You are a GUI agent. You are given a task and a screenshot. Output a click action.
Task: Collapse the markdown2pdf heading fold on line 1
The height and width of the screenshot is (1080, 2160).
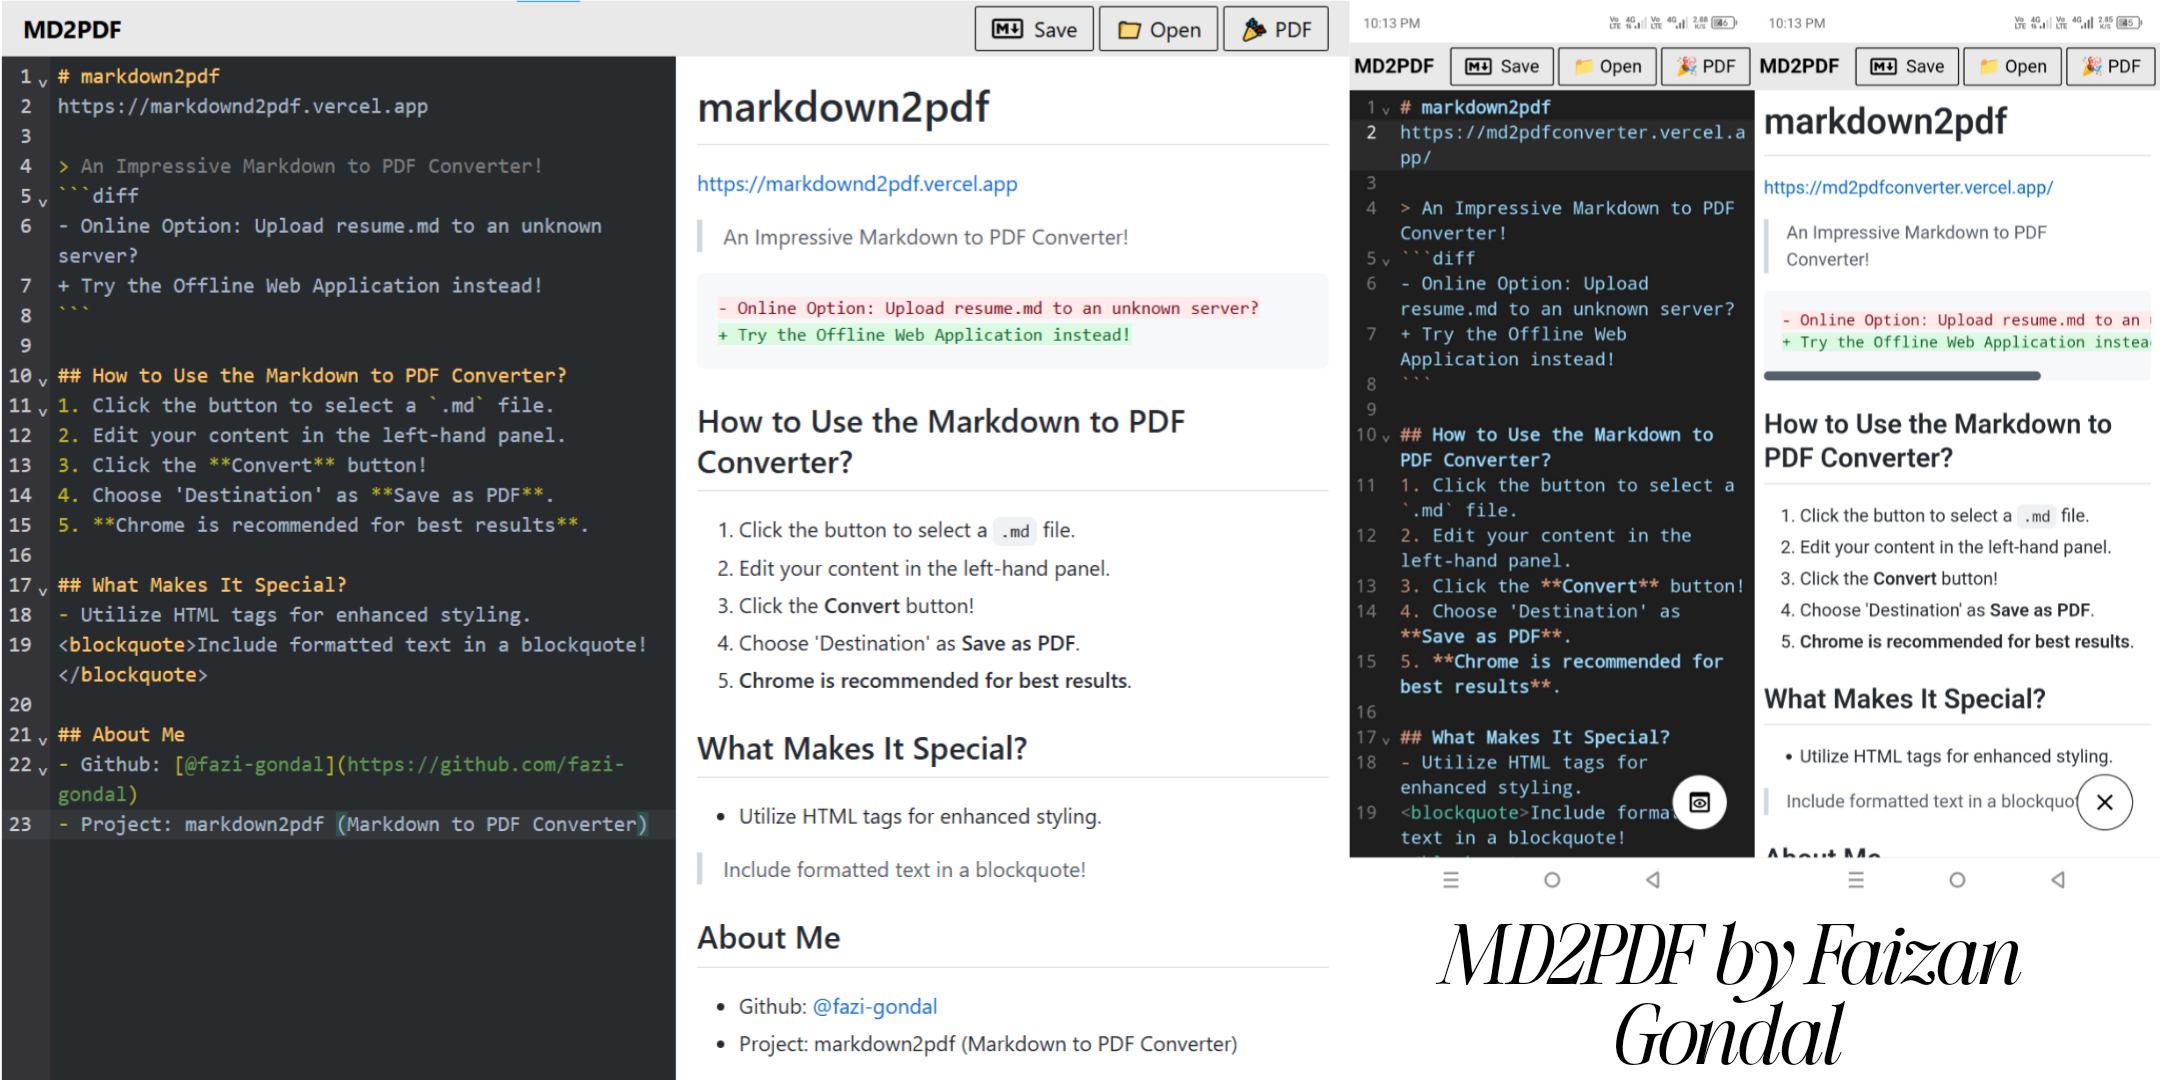coord(41,80)
